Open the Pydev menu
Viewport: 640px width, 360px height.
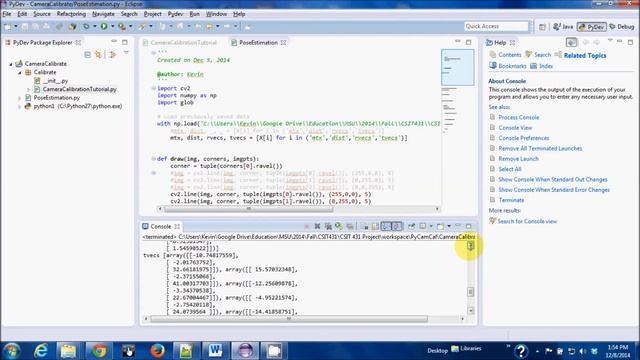click(176, 14)
